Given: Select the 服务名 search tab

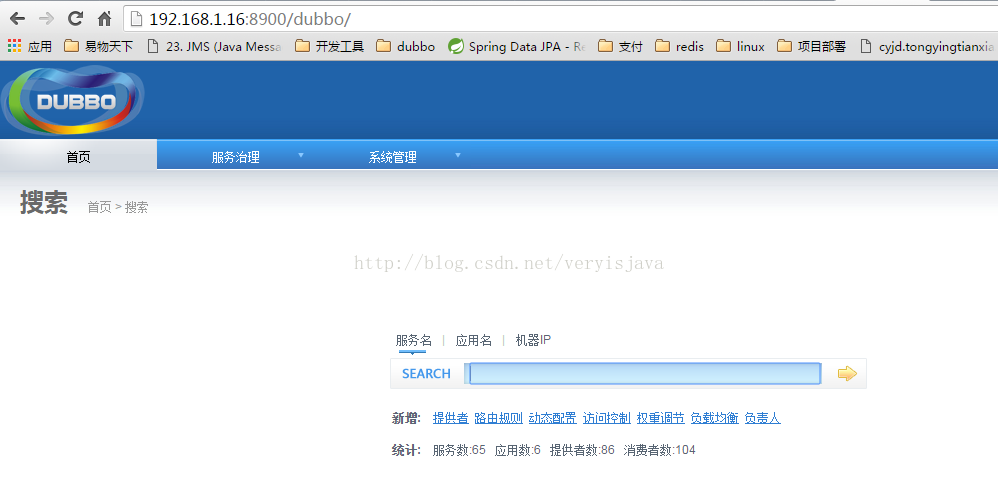Looking at the screenshot, I should [413, 340].
